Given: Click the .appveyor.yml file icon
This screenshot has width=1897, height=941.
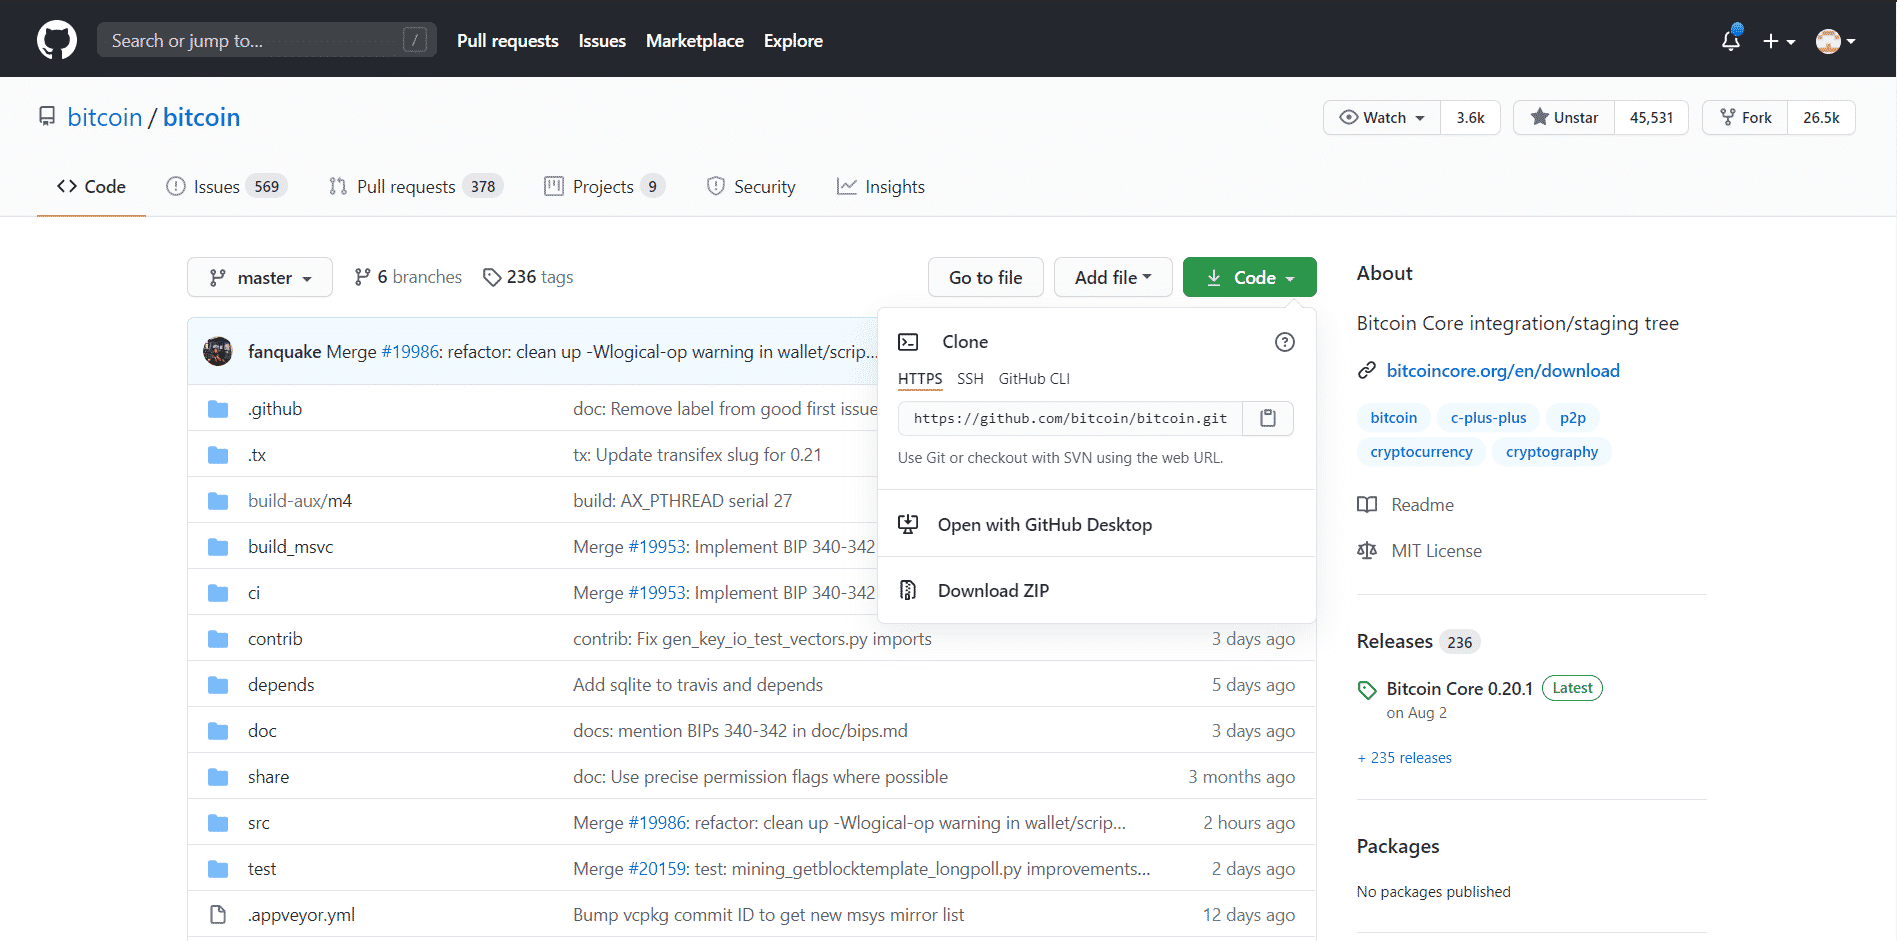Looking at the screenshot, I should (x=218, y=915).
